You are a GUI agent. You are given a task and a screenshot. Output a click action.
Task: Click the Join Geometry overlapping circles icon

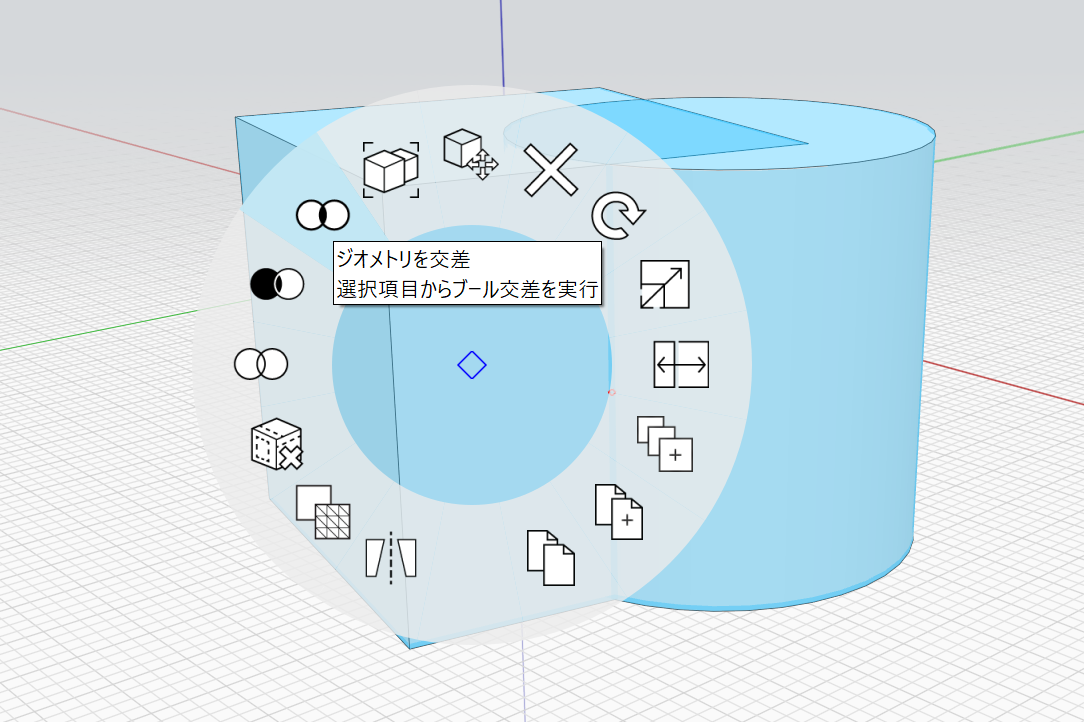pos(261,364)
